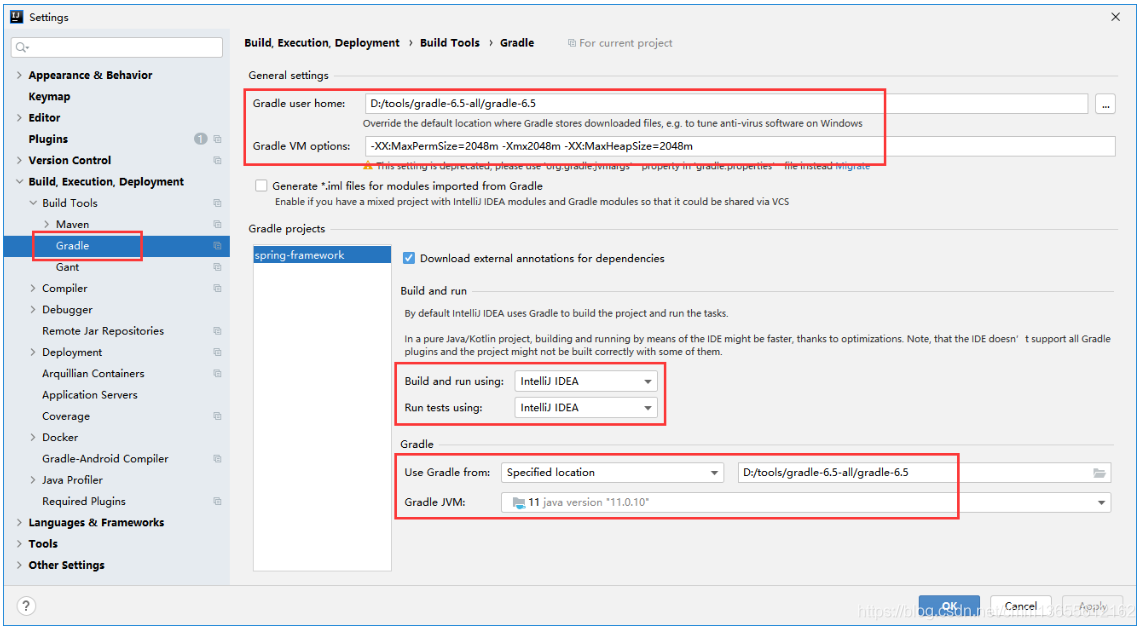Click the project-level icon beside Arquillian Containers
Screen dimensions: 1145x630
point(218,373)
